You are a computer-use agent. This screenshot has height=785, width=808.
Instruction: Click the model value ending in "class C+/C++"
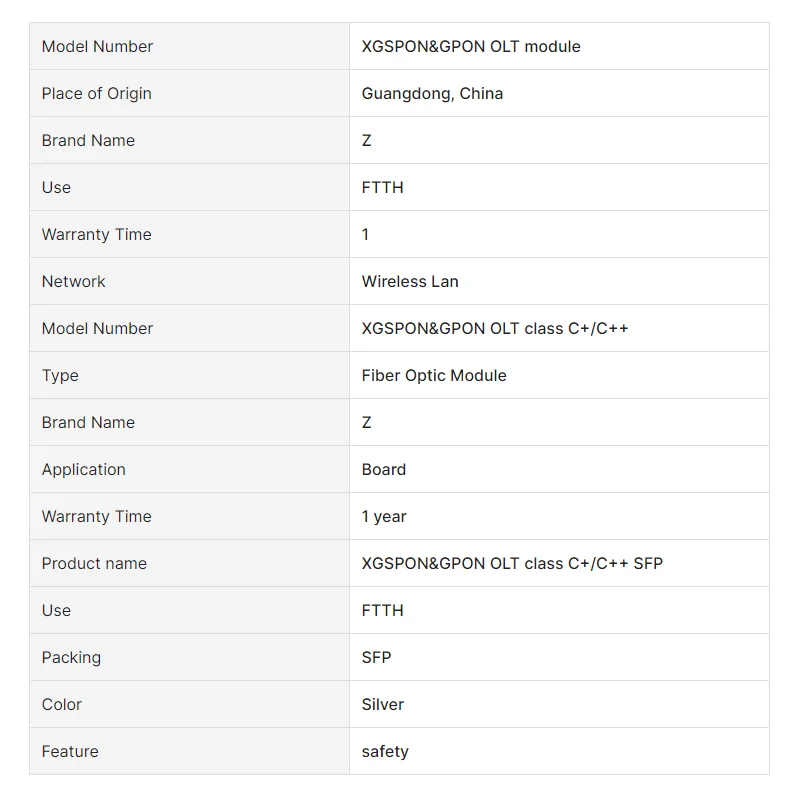coord(495,328)
